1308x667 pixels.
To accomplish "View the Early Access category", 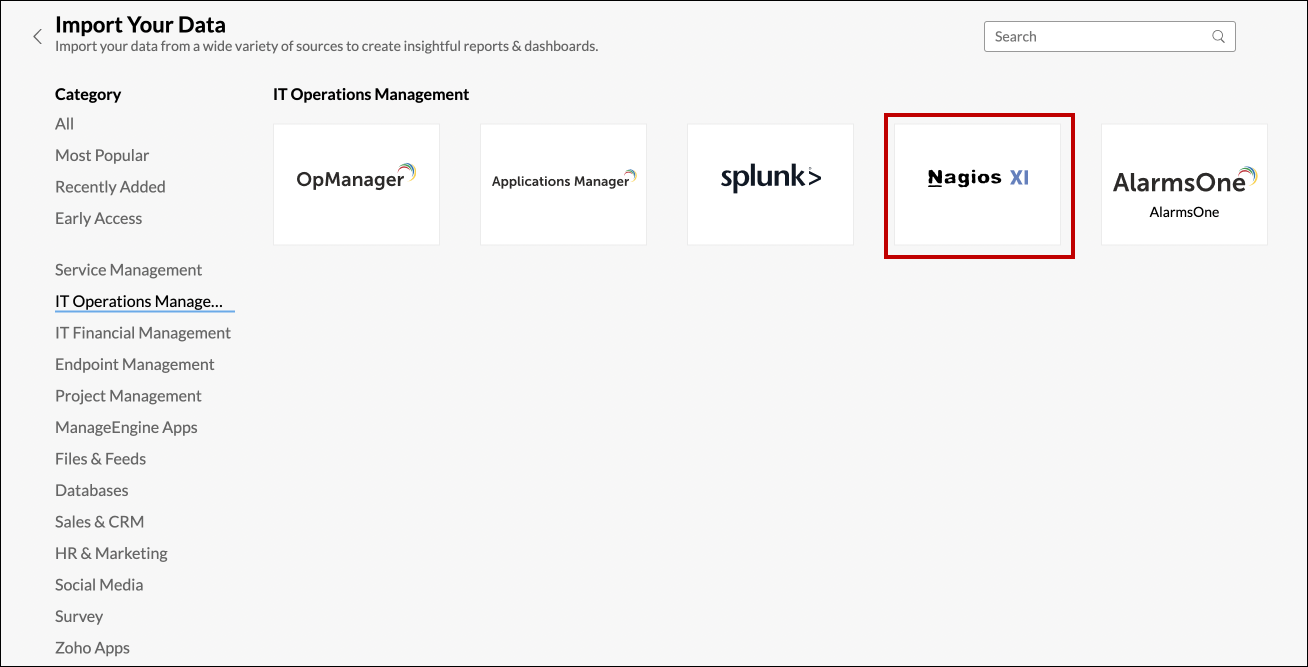I will coord(99,218).
